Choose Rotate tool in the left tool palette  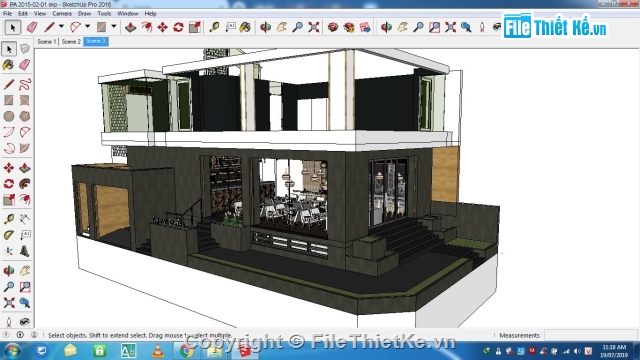[9, 184]
